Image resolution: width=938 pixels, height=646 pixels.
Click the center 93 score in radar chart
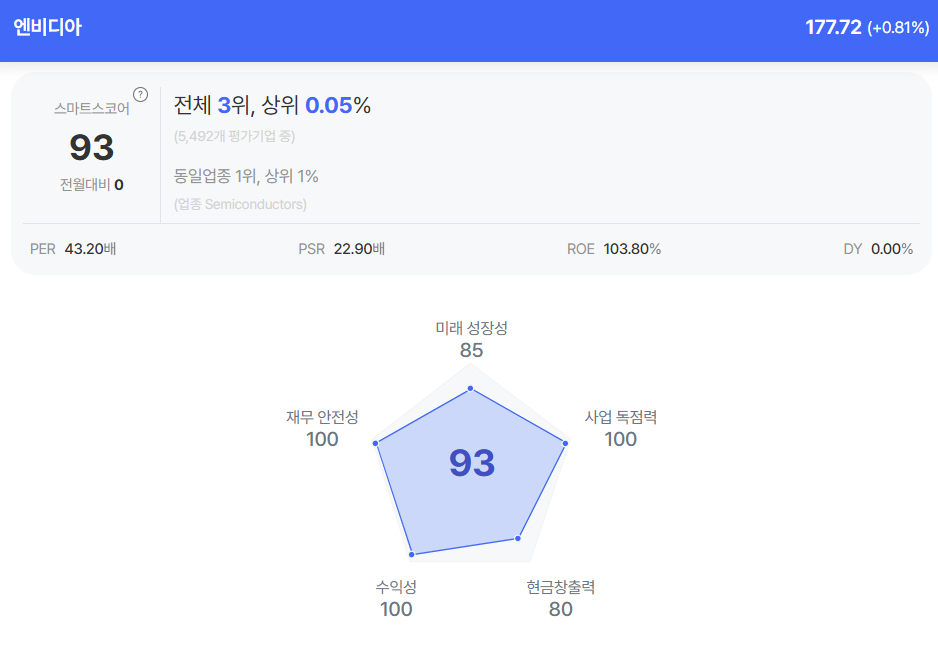pyautogui.click(x=471, y=463)
